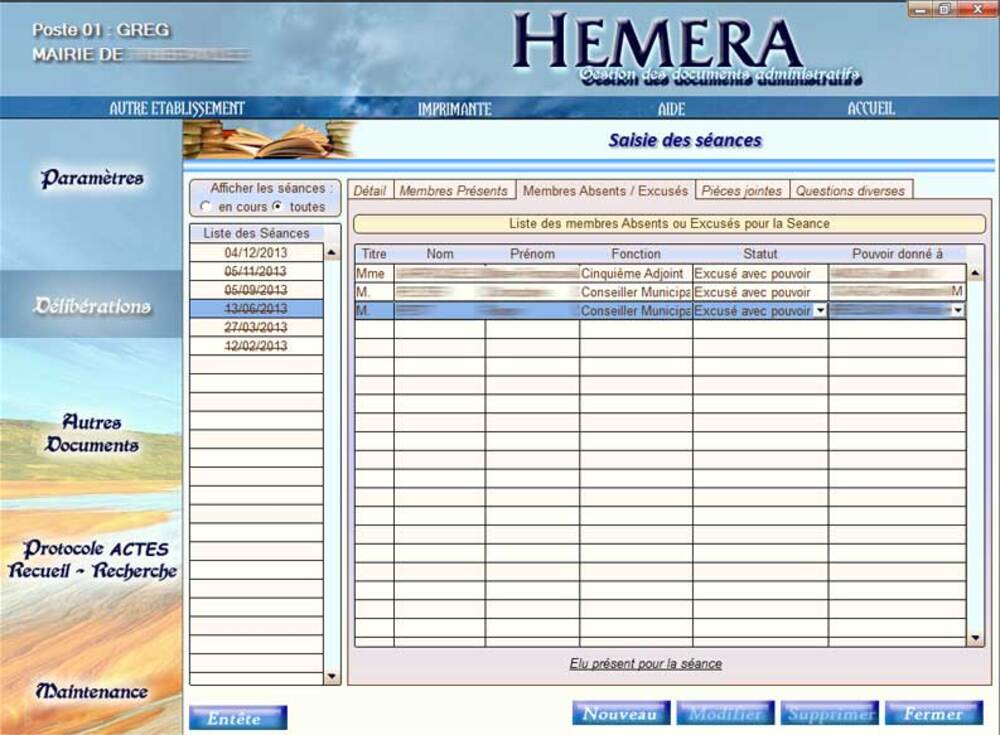Viewport: 1000px width, 735px height.
Task: Open the Membres Présents tab
Action: pos(453,190)
